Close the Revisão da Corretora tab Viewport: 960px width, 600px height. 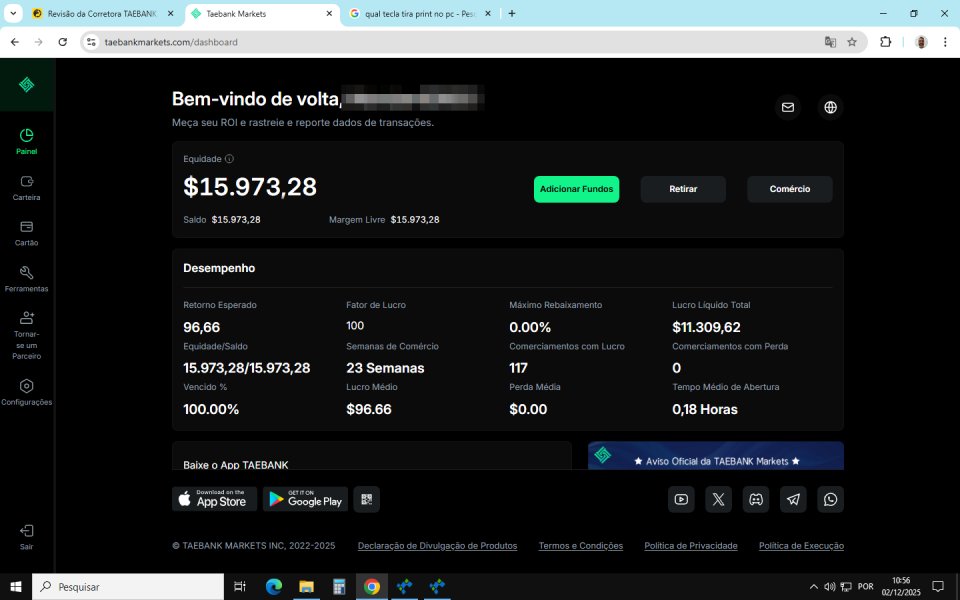coord(171,13)
